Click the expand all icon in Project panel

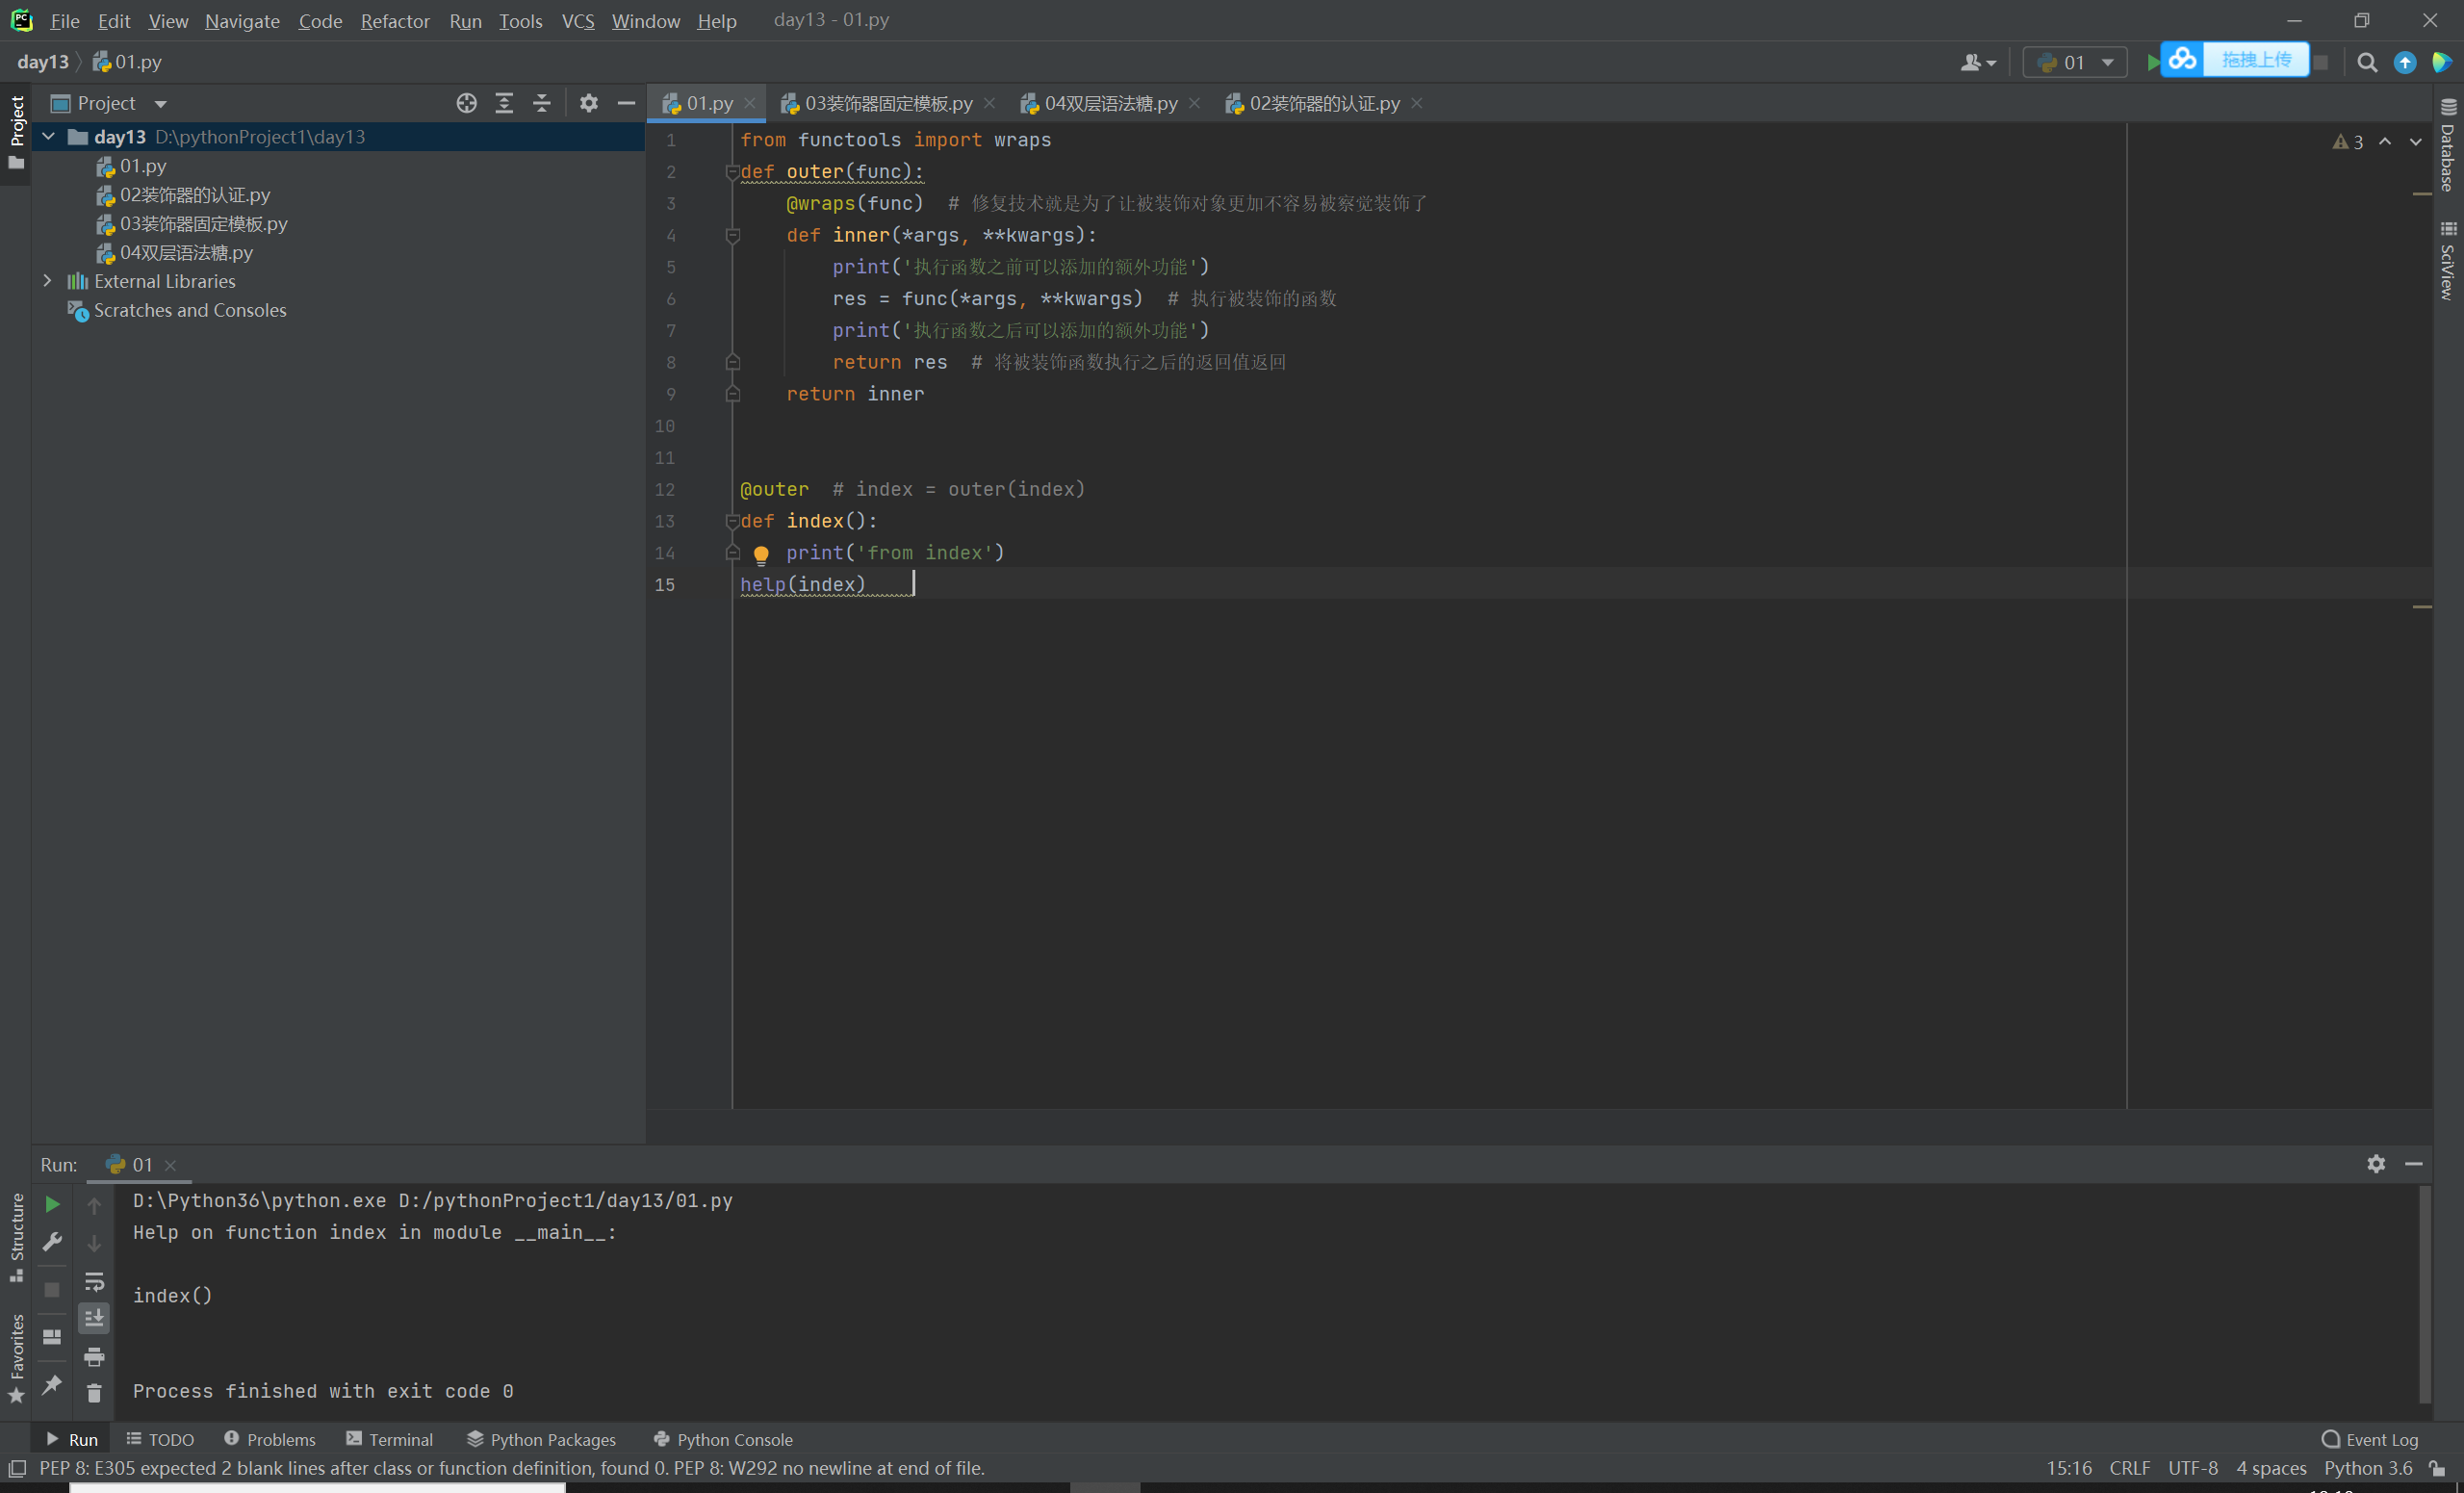click(504, 103)
